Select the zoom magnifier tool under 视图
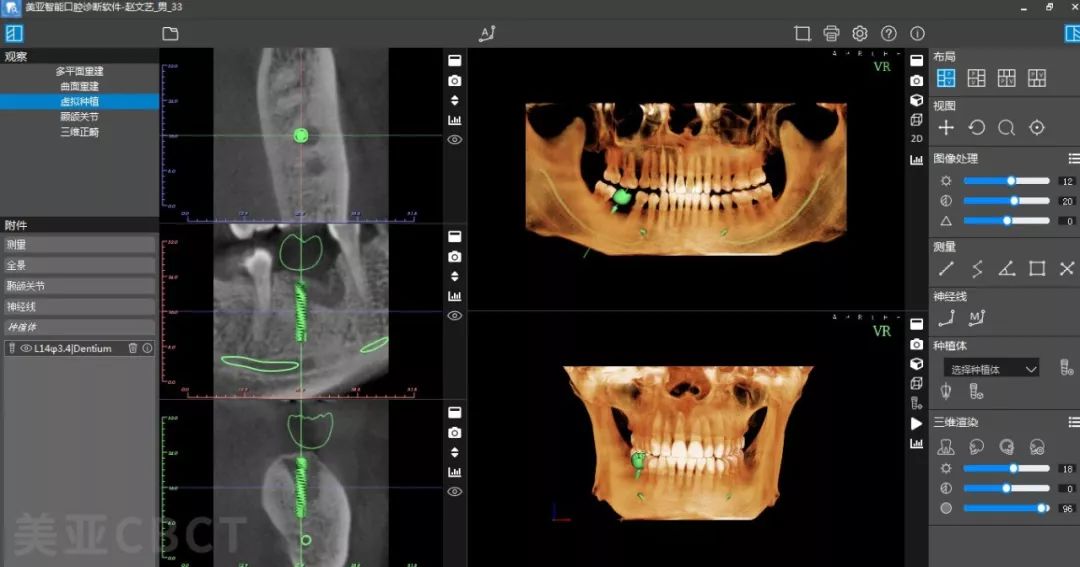Screen dimensions: 1080x567 click(1006, 128)
